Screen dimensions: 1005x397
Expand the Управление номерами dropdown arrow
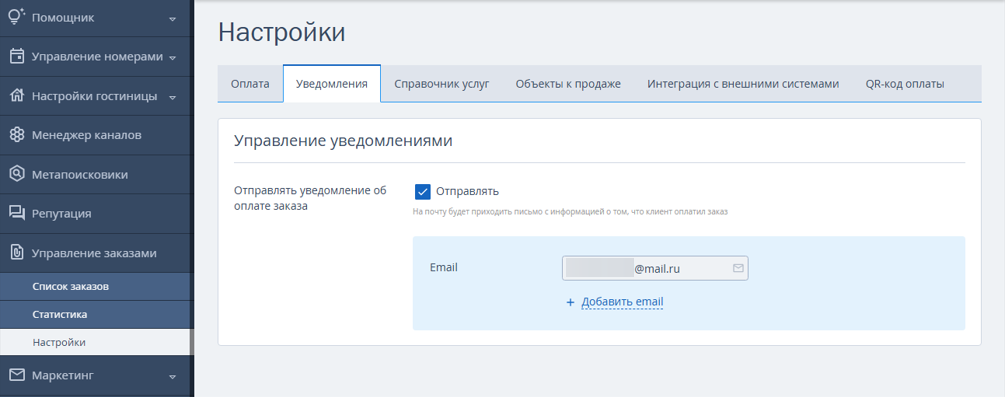click(172, 58)
